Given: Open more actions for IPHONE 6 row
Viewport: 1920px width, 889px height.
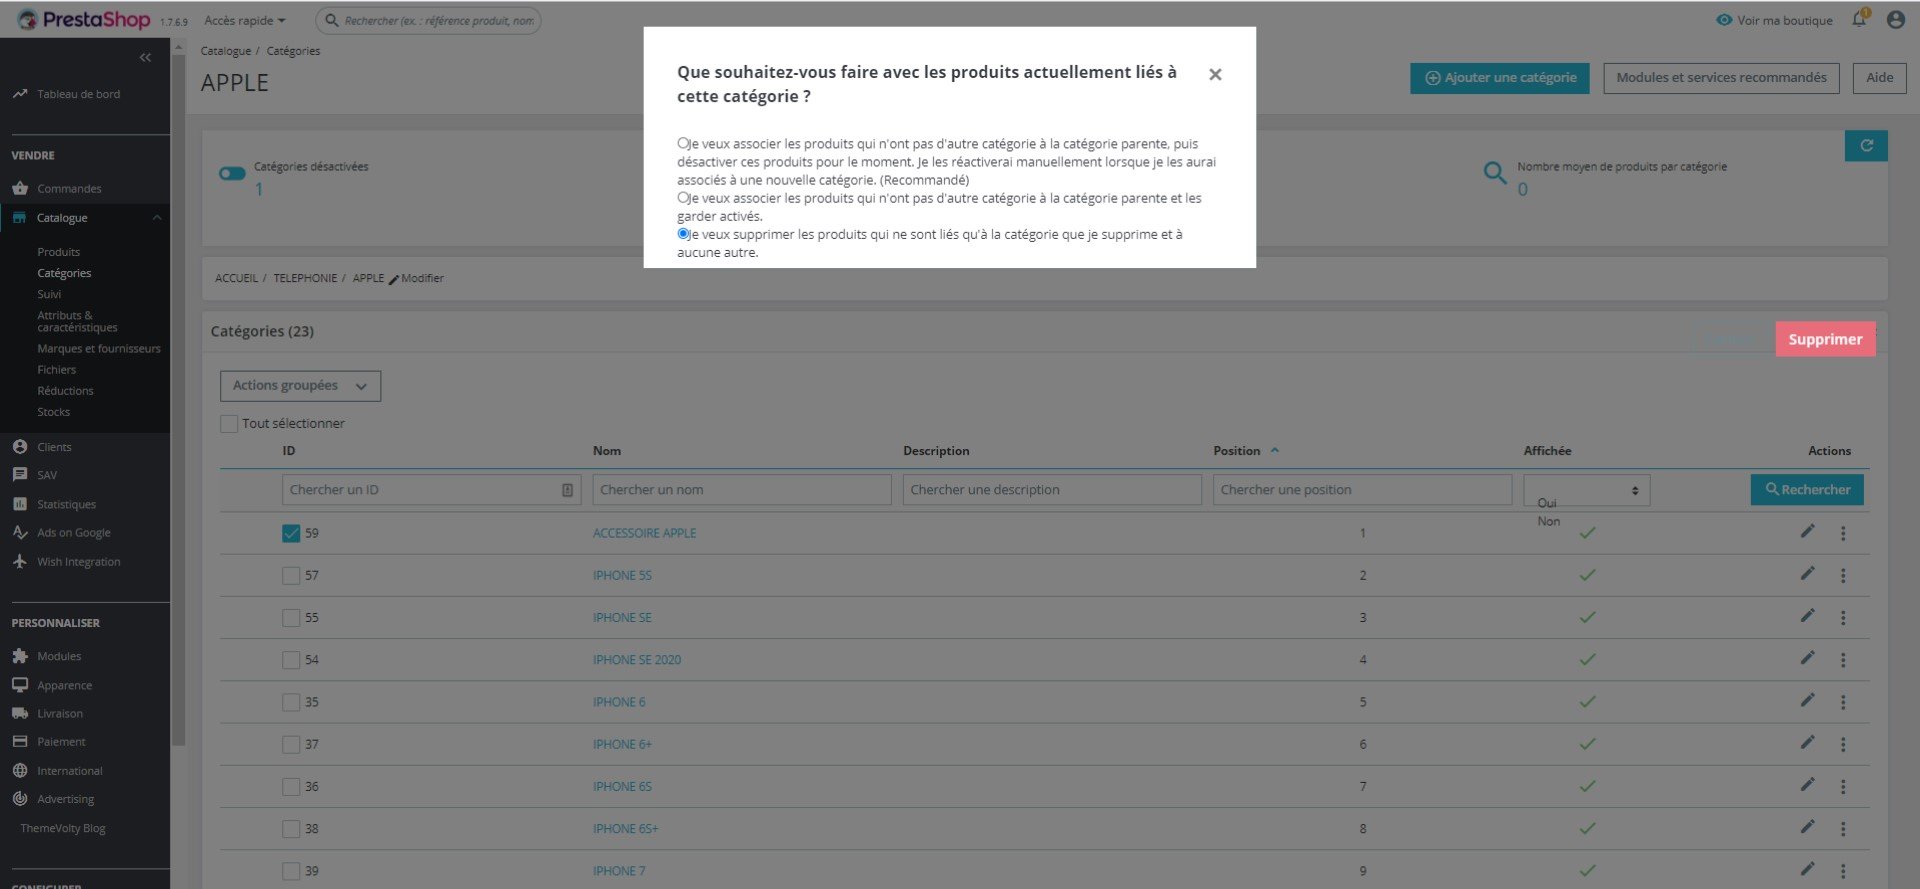Looking at the screenshot, I should [1843, 702].
